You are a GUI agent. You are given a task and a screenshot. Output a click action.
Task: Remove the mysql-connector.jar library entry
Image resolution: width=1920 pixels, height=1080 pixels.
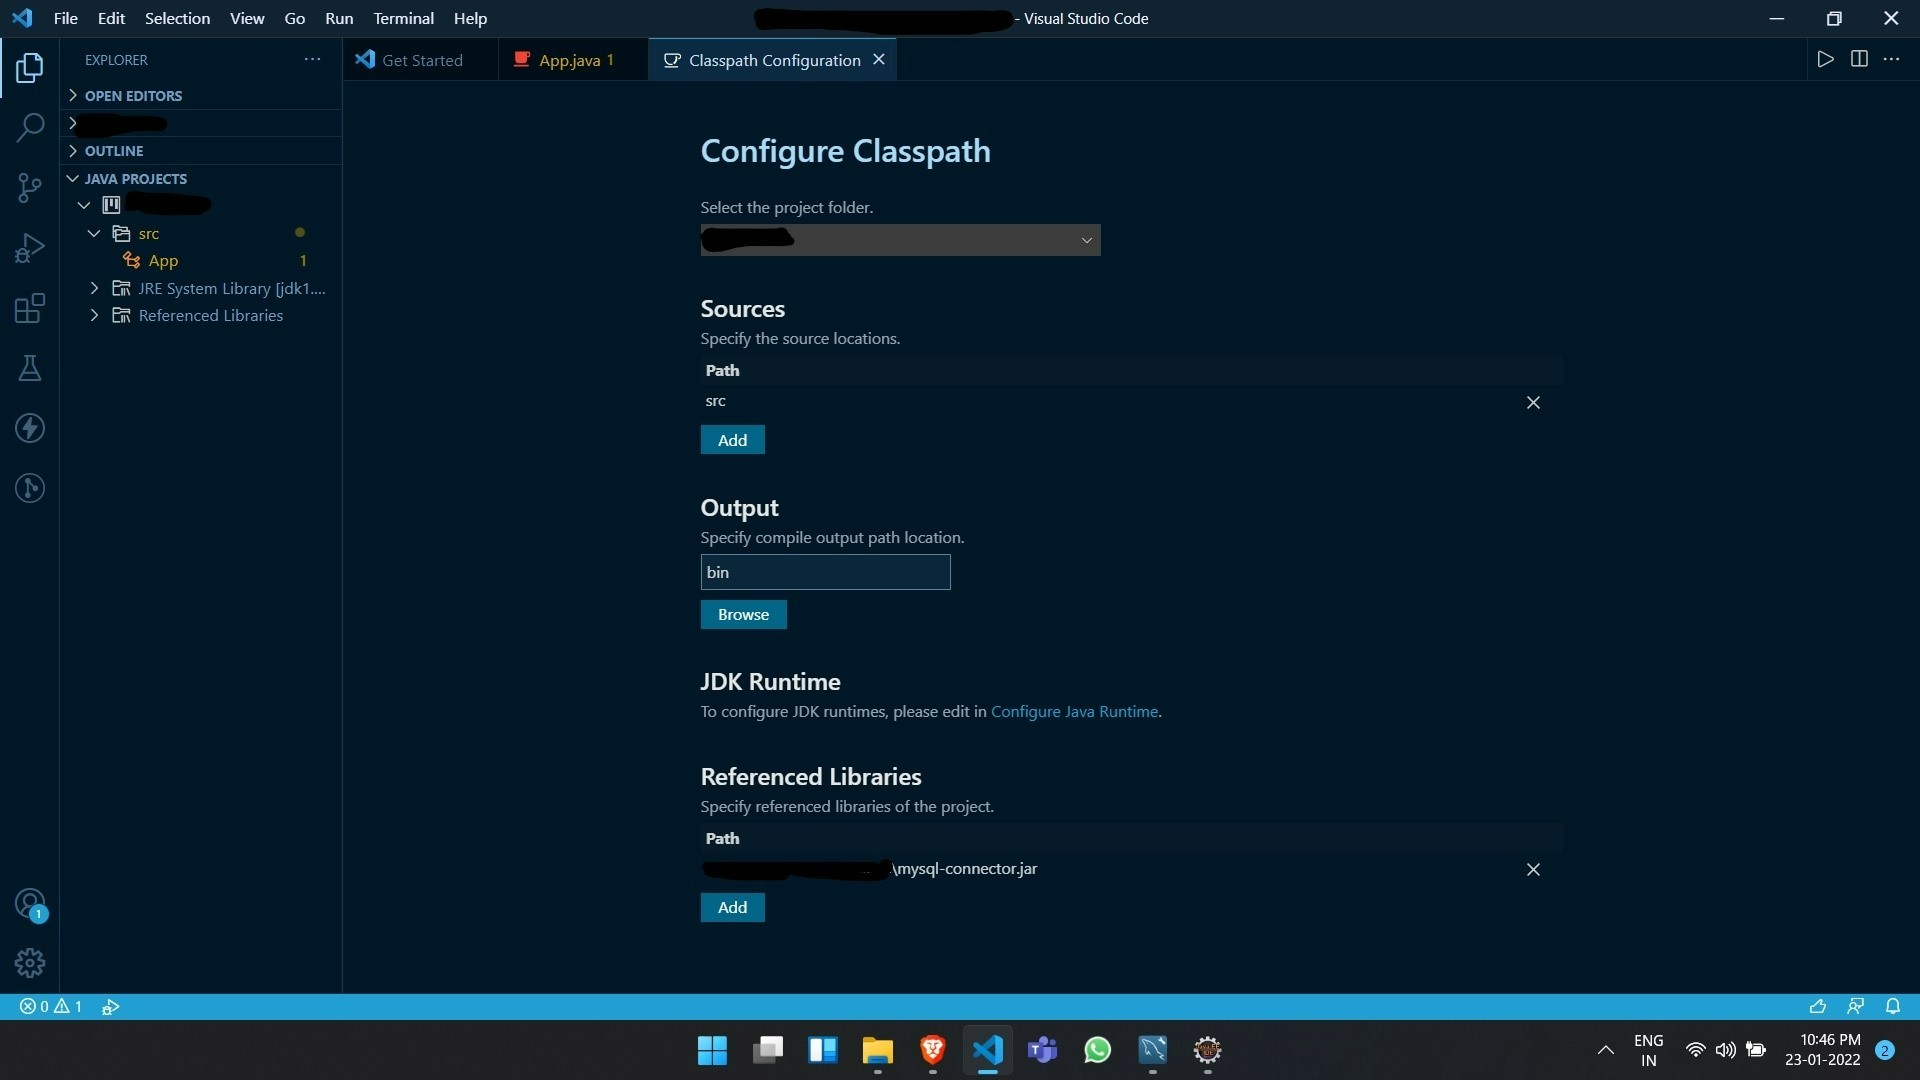click(1533, 870)
